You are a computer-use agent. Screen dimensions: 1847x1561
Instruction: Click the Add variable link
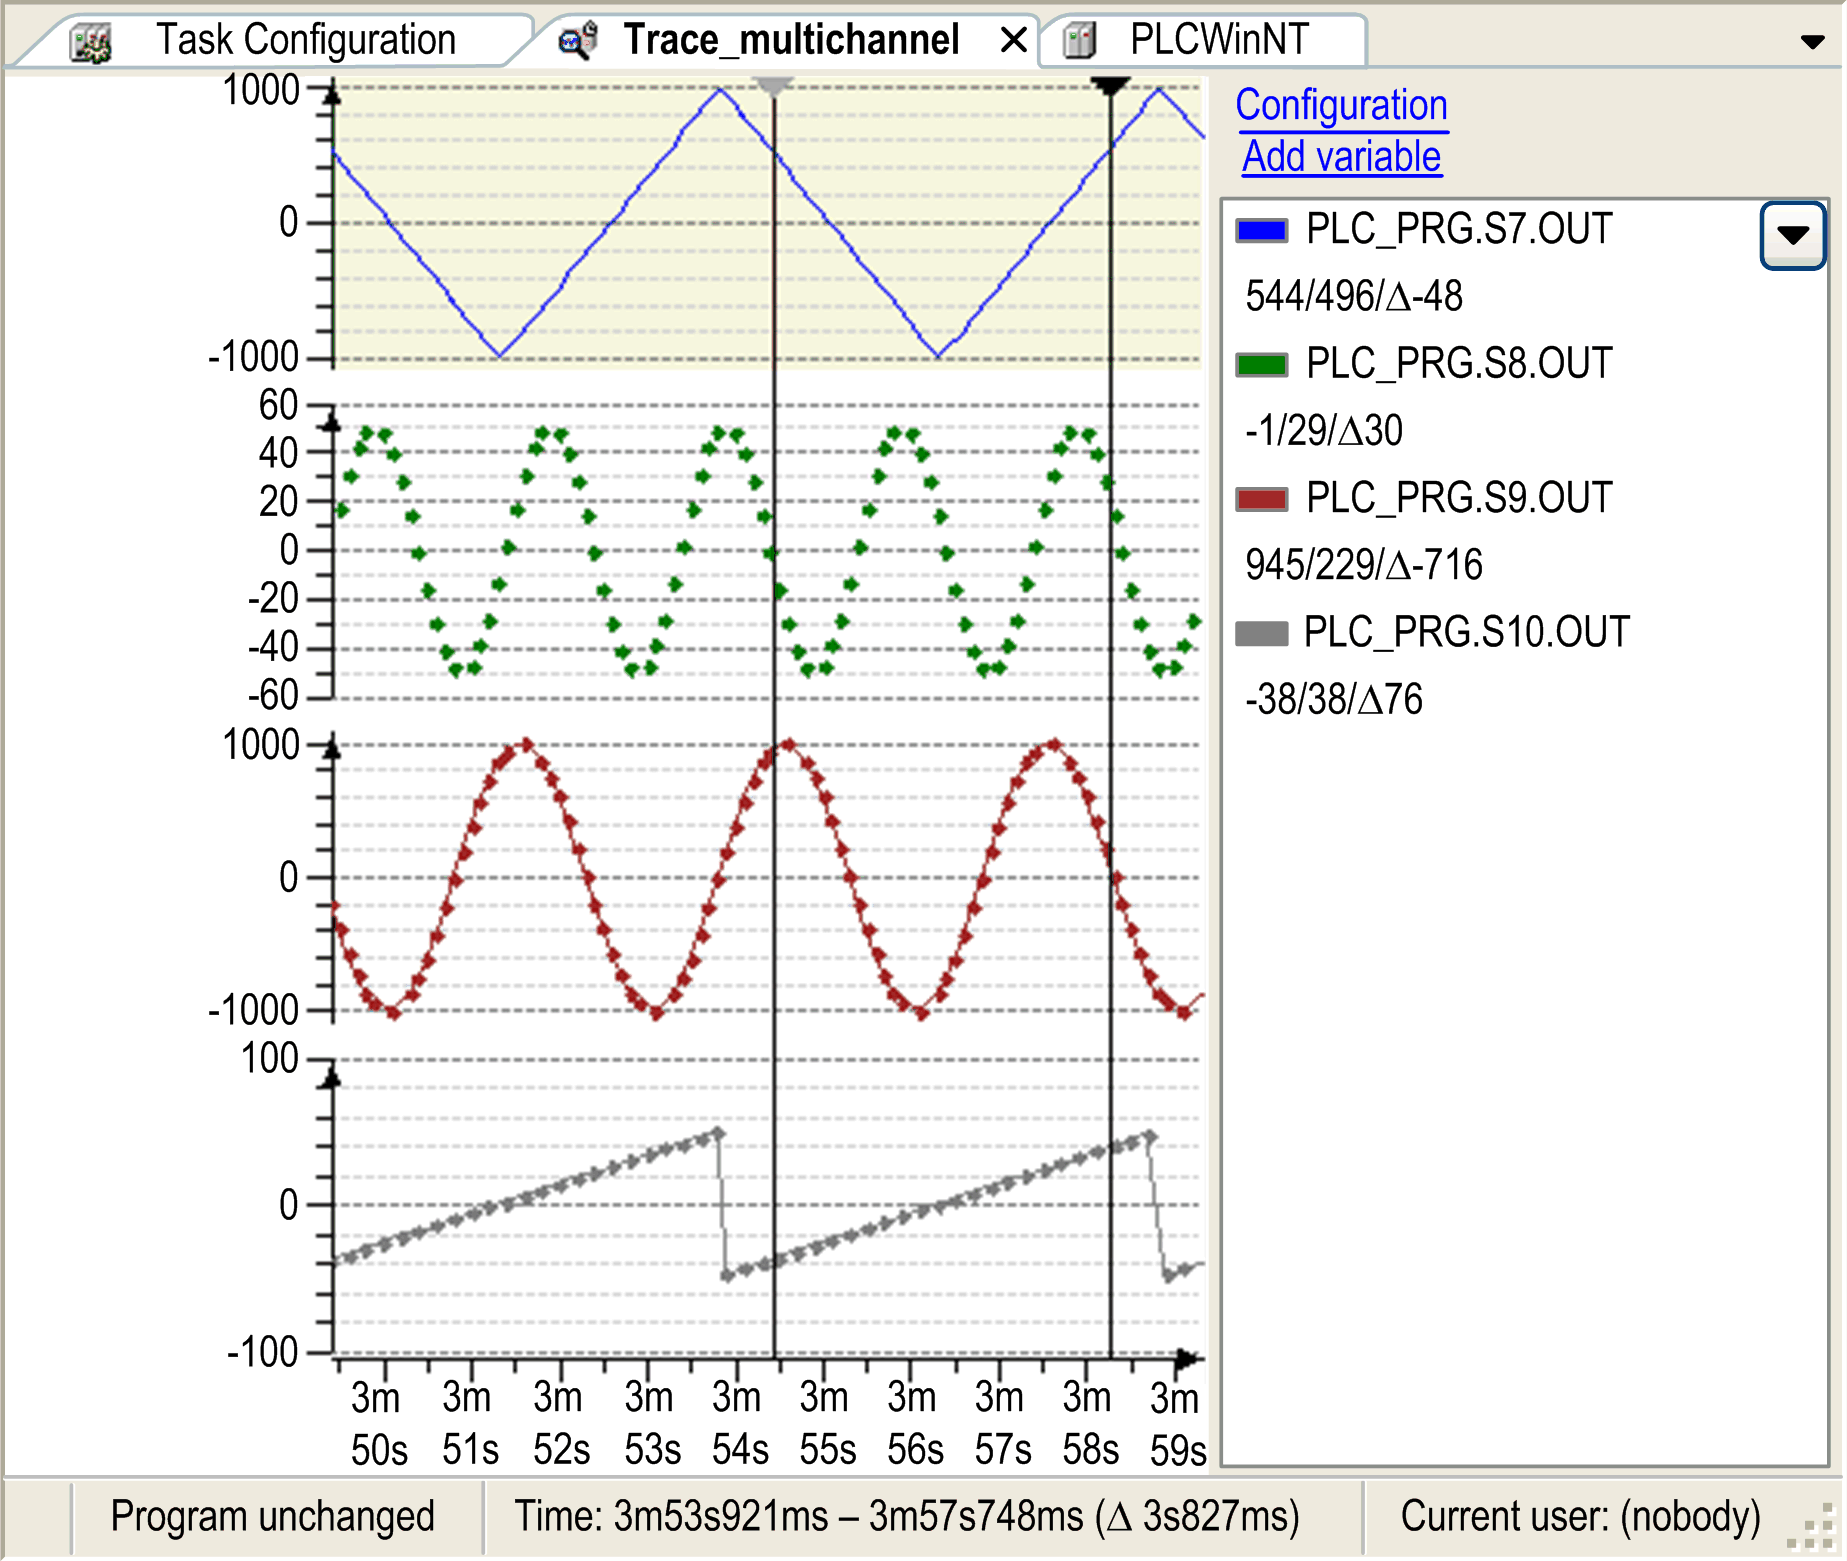(1341, 157)
